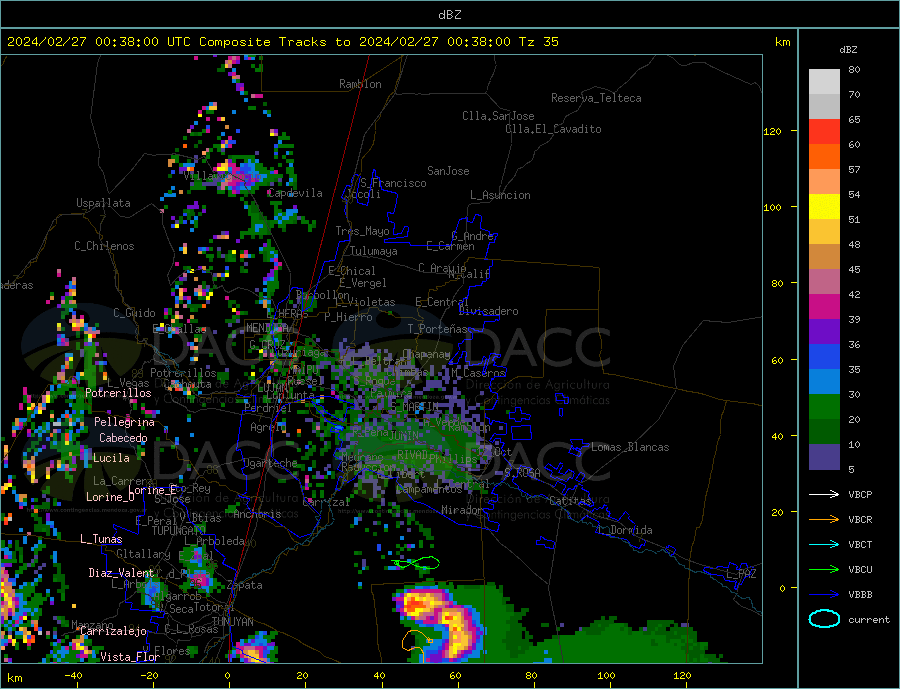Click the white VBCP arrow legend icon

824,494
